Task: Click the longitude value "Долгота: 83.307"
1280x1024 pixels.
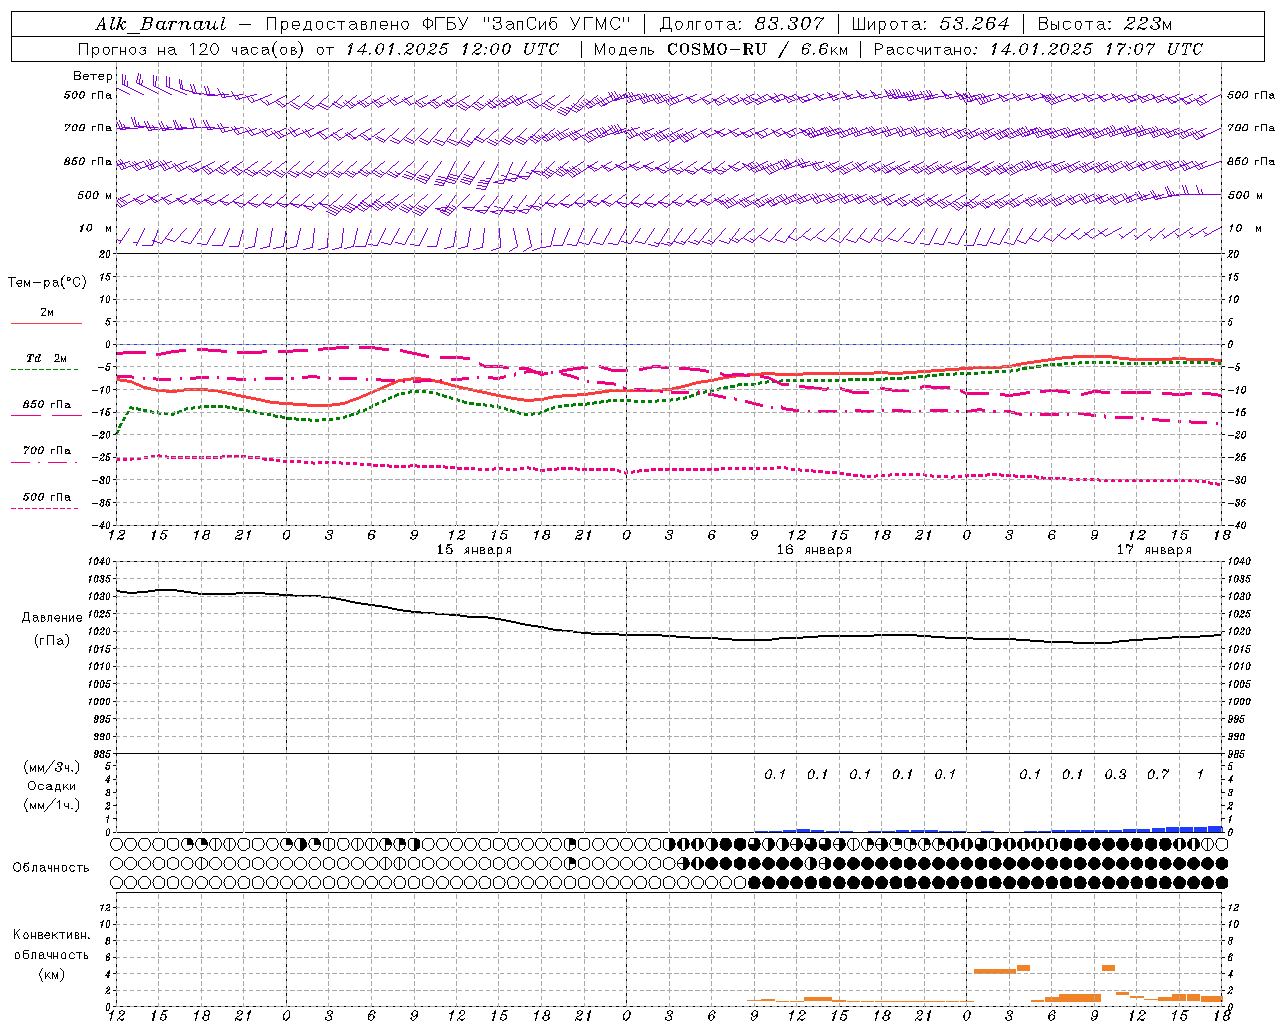Action: coord(742,24)
